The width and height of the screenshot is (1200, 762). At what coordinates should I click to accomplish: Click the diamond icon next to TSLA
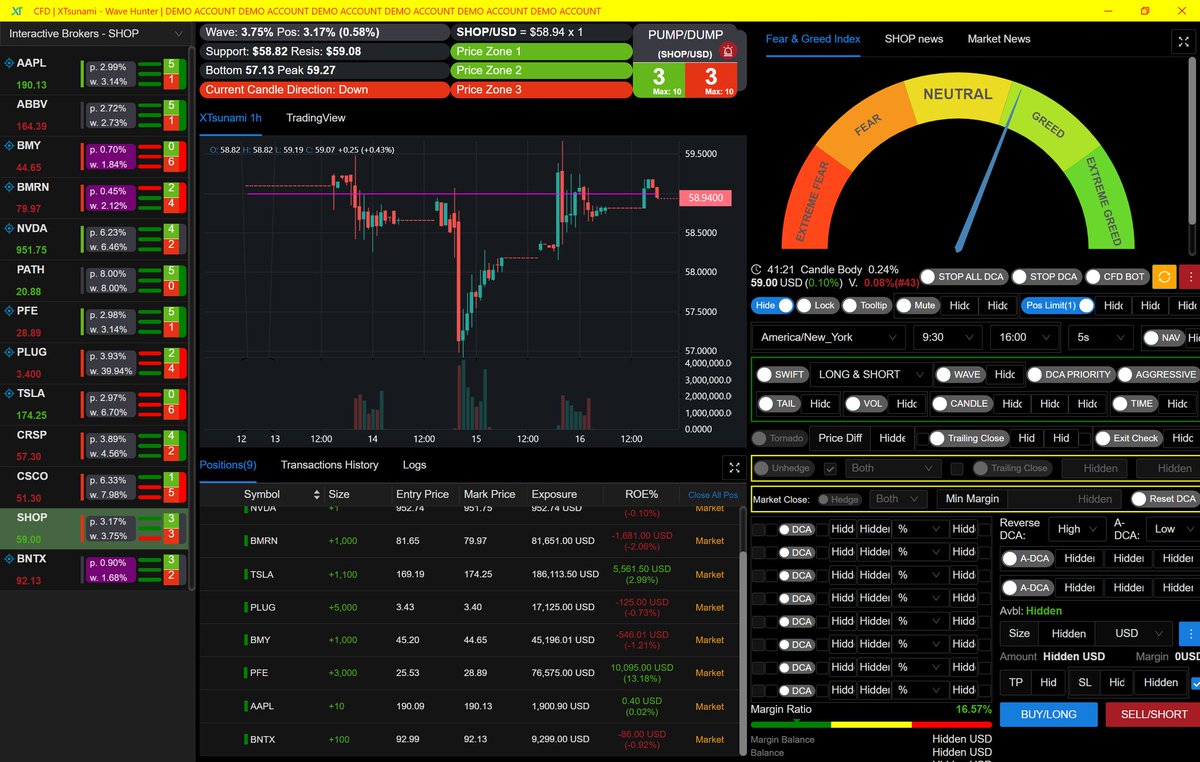point(10,394)
